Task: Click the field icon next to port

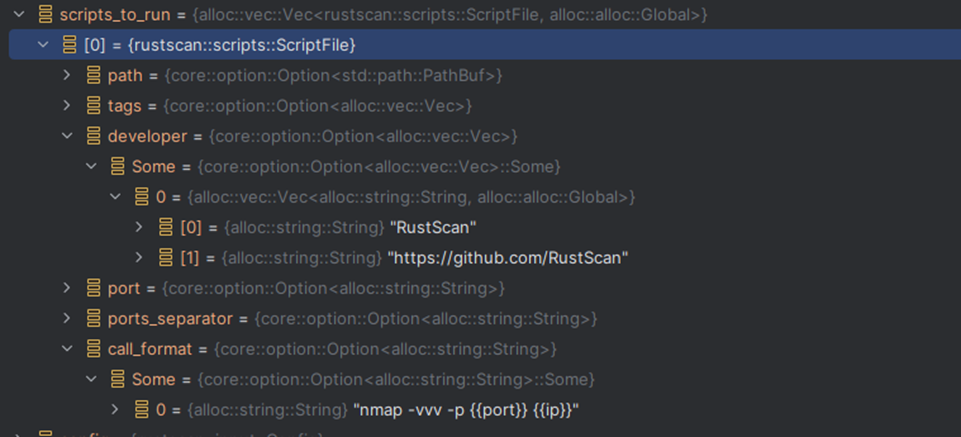Action: 93,288
